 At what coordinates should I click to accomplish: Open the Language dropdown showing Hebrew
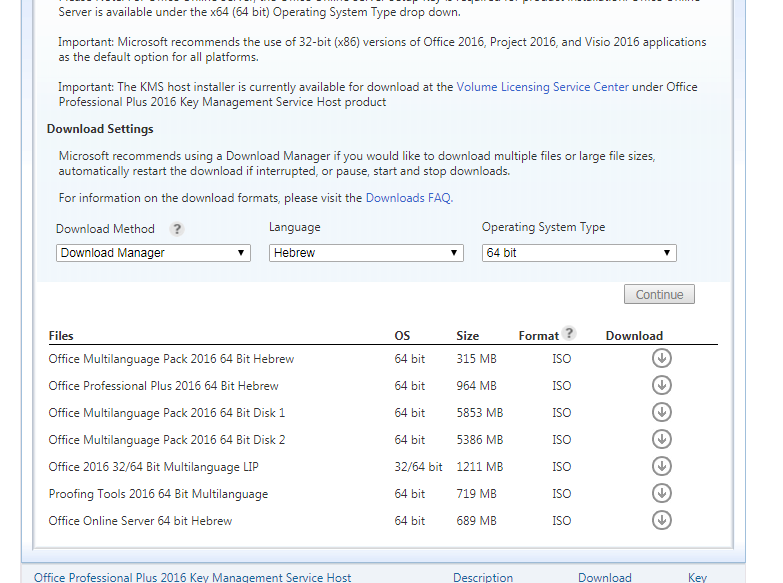click(366, 253)
